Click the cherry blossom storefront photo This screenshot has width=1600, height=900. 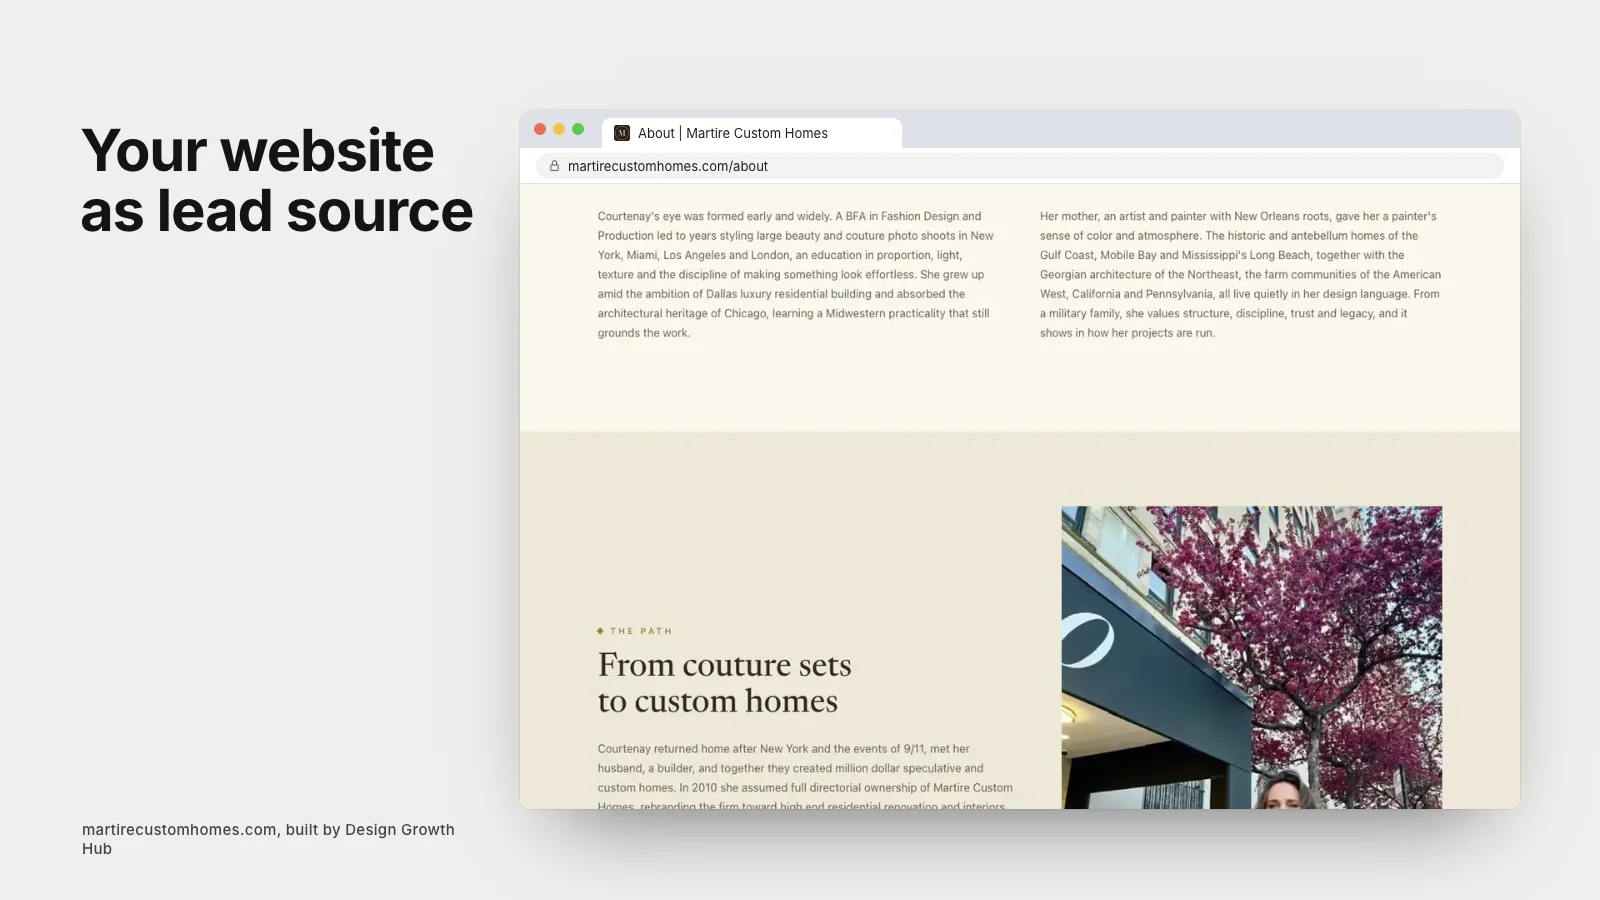coord(1252,657)
